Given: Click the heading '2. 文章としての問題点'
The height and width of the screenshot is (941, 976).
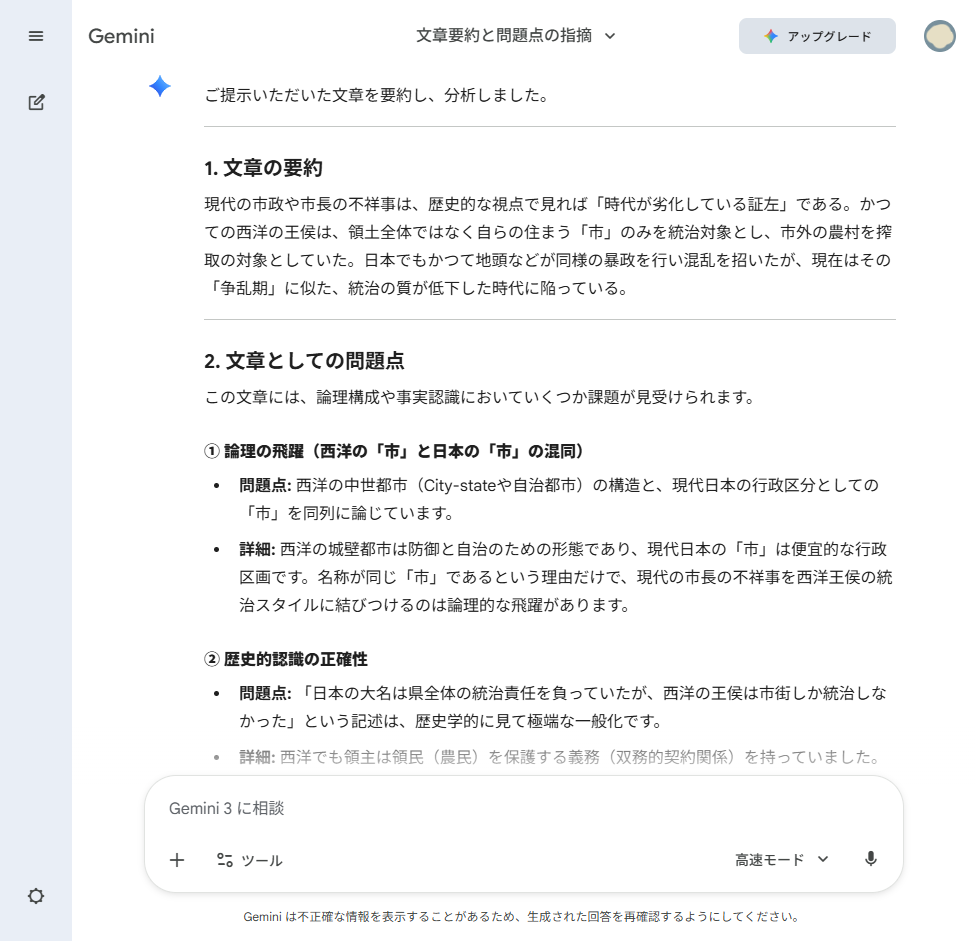Looking at the screenshot, I should tap(304, 361).
